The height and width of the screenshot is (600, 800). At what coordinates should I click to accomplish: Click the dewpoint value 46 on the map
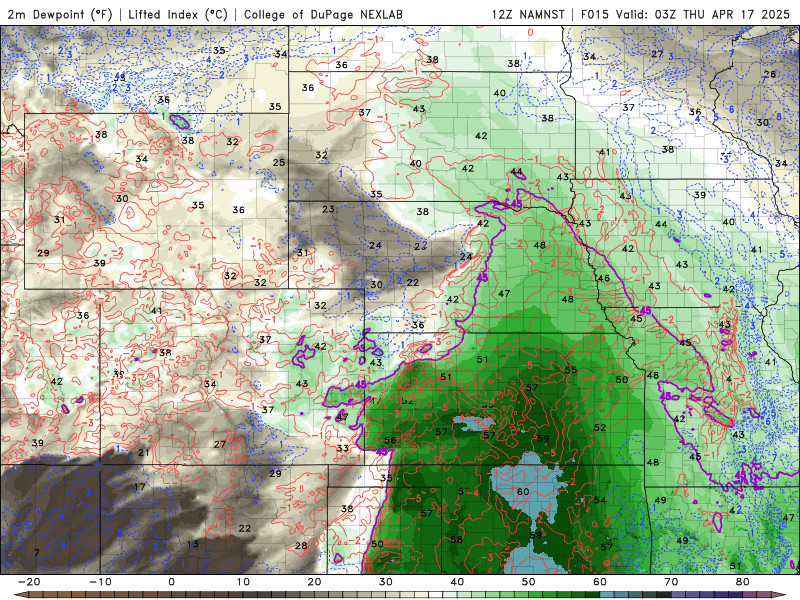(604, 278)
